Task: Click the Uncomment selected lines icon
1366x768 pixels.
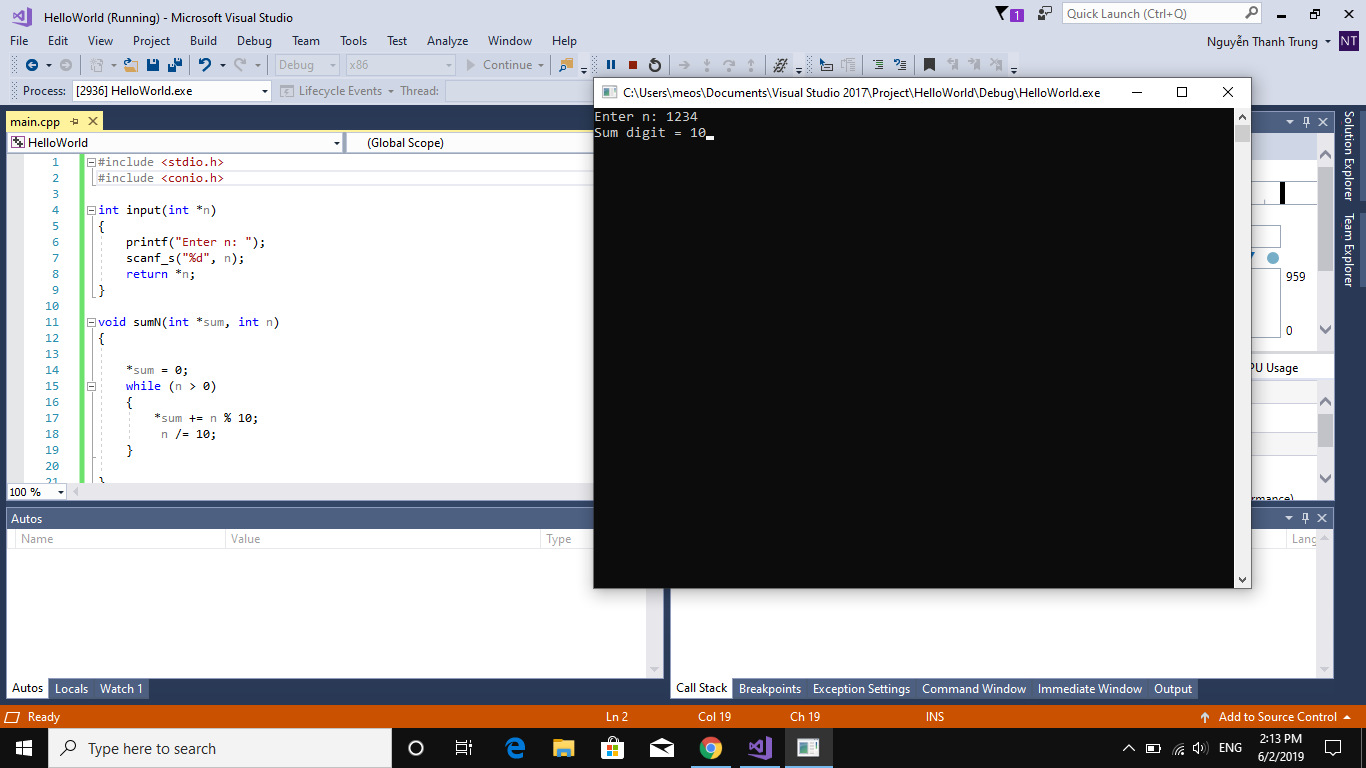Action: click(x=900, y=65)
